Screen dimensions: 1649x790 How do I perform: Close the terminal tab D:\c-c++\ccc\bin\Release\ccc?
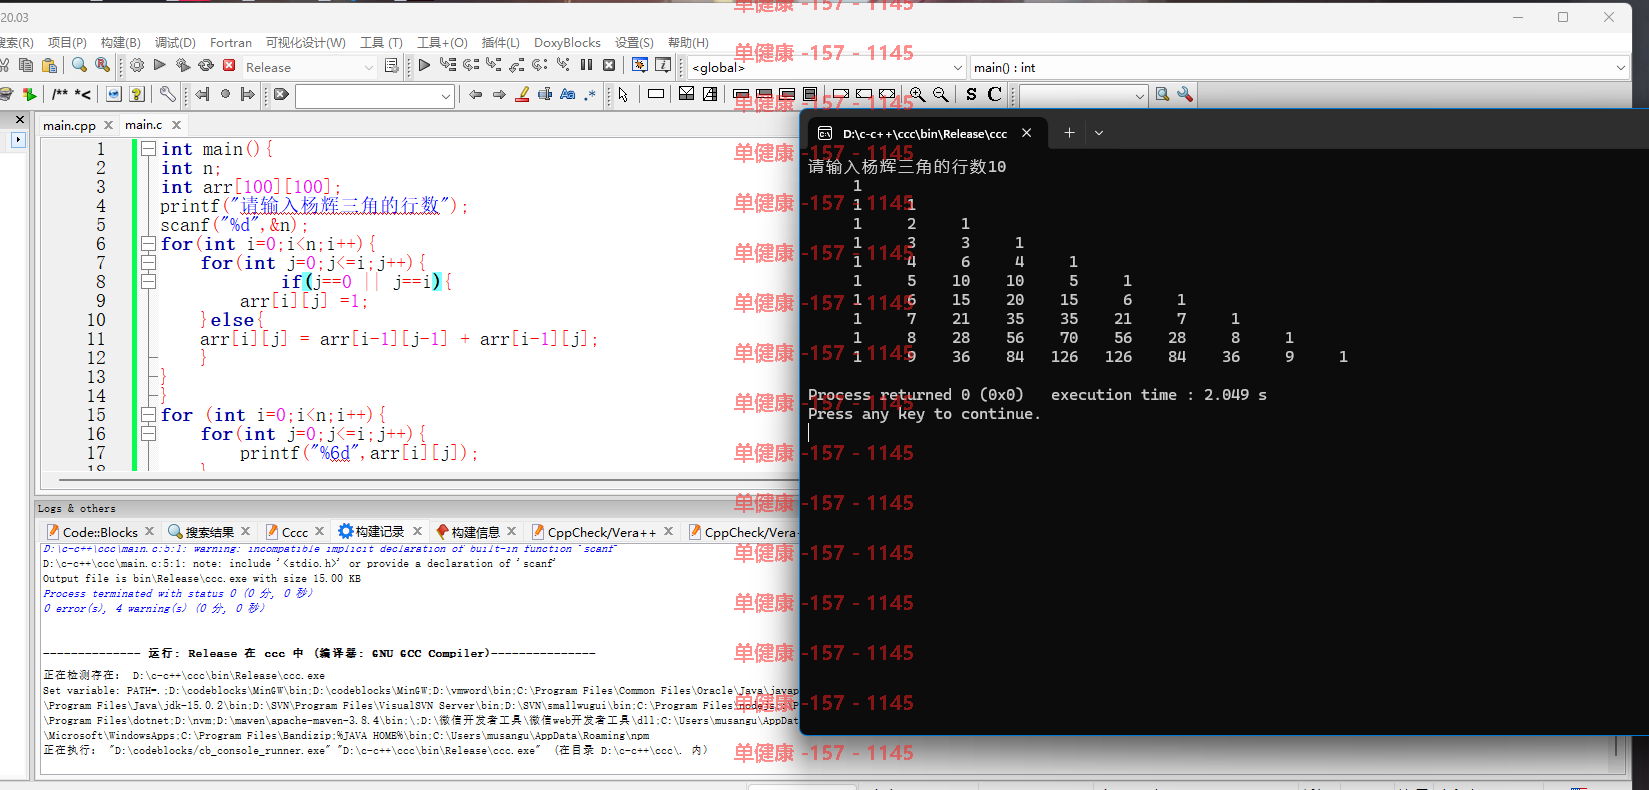(1026, 133)
